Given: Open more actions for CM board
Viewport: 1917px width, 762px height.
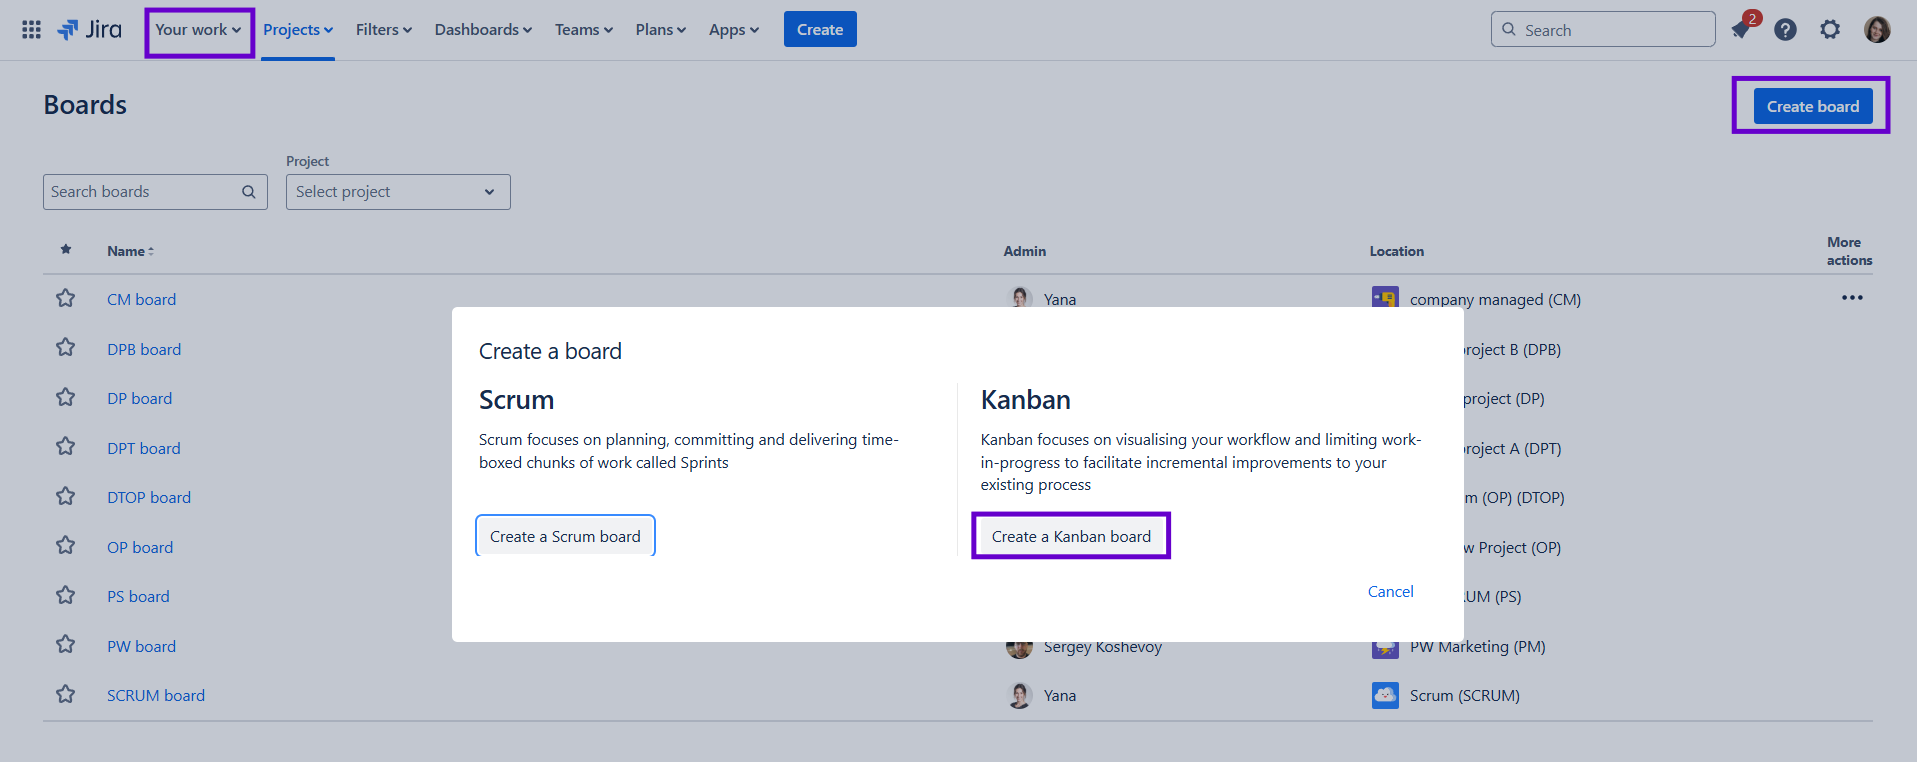Looking at the screenshot, I should [1852, 298].
